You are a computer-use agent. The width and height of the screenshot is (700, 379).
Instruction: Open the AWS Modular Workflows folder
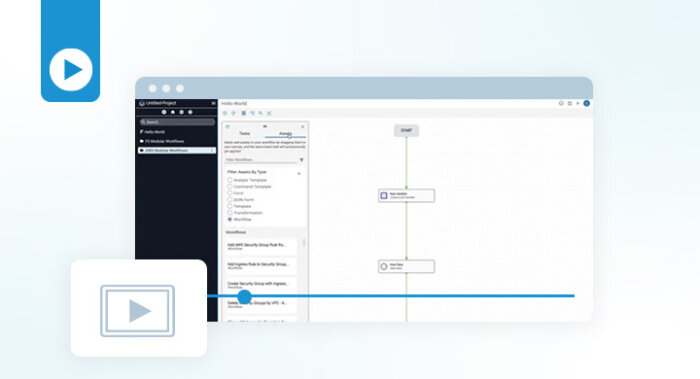[x=177, y=150]
